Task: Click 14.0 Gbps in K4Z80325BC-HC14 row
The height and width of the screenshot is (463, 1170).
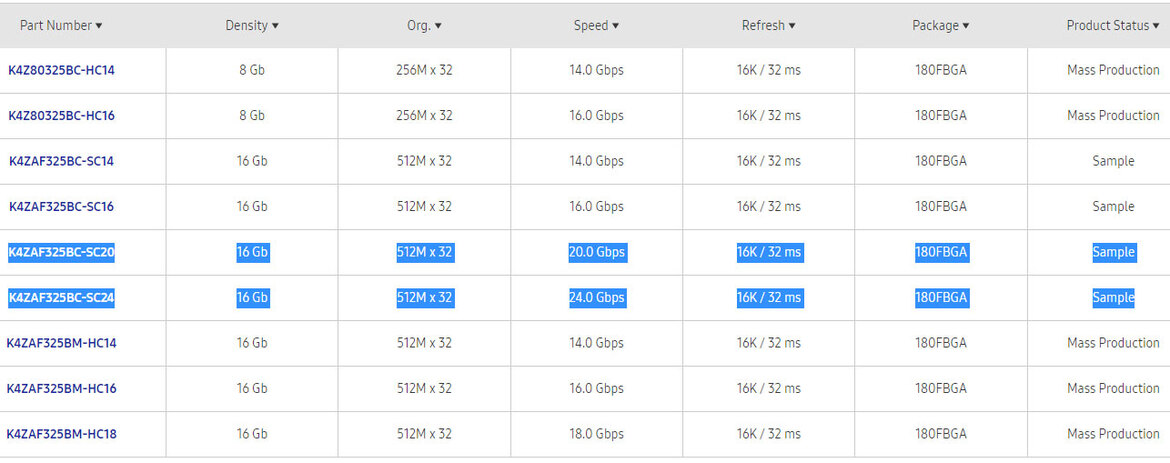Action: [596, 70]
